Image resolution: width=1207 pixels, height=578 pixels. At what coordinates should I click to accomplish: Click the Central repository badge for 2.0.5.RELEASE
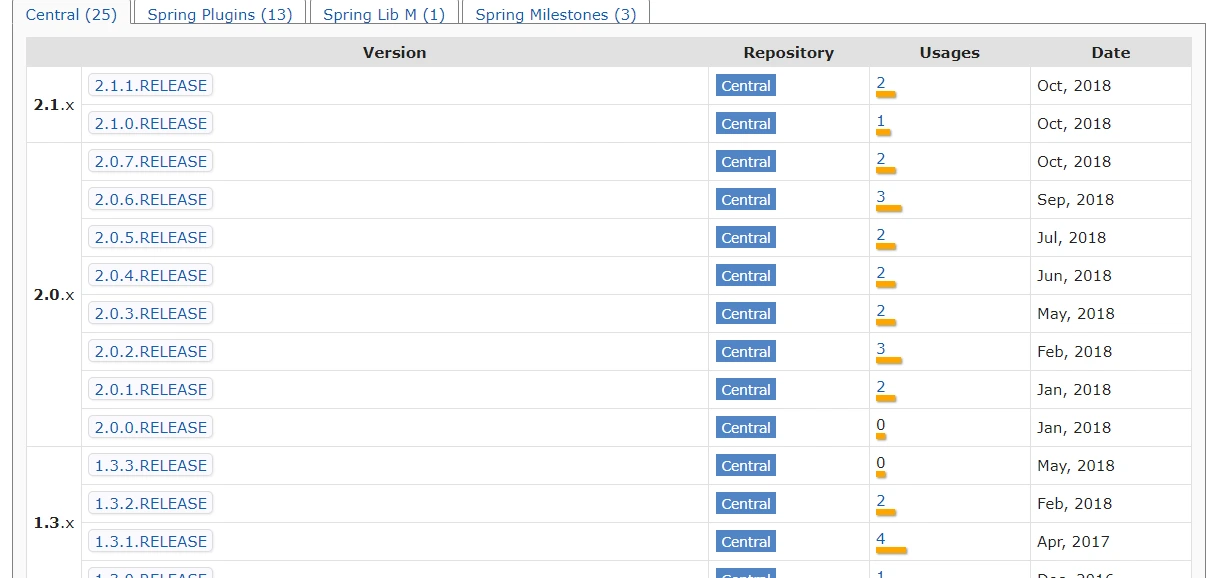[x=746, y=238]
